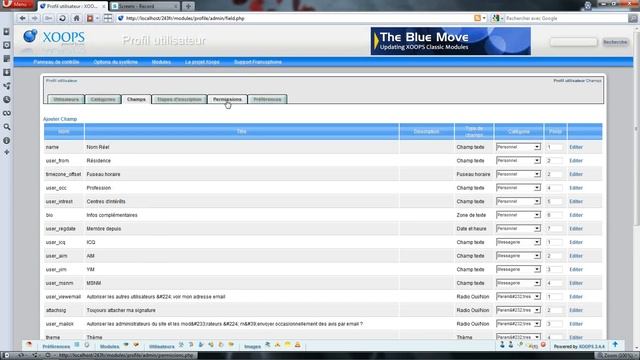Click the weight field for user_aim row
This screenshot has width=640, height=360.
pyautogui.click(x=555, y=256)
